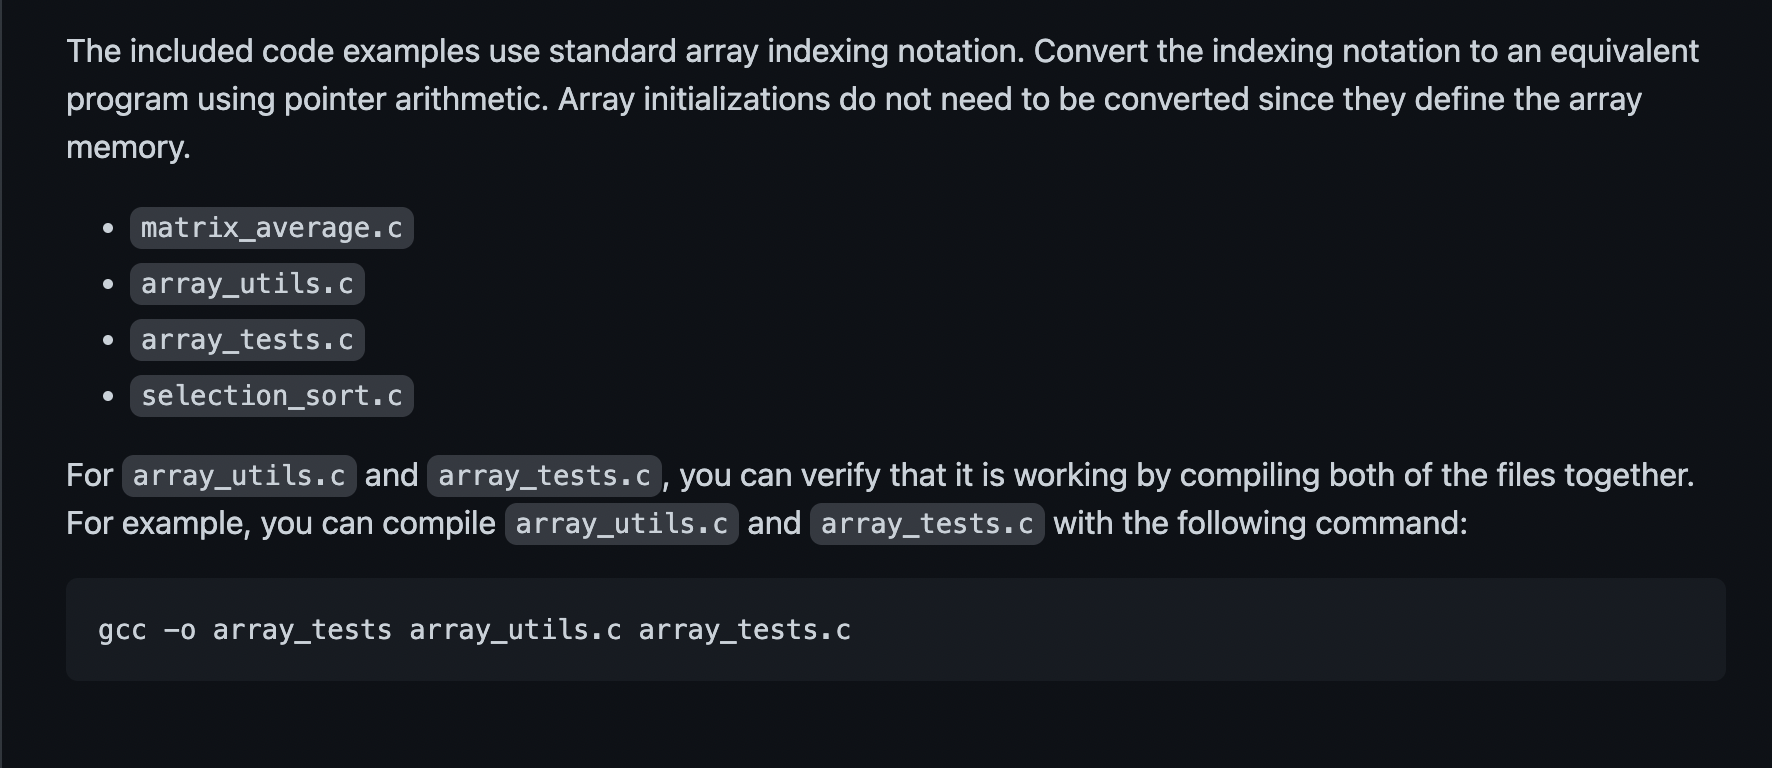Click array_tests.c at the end of gcc command

[745, 630]
